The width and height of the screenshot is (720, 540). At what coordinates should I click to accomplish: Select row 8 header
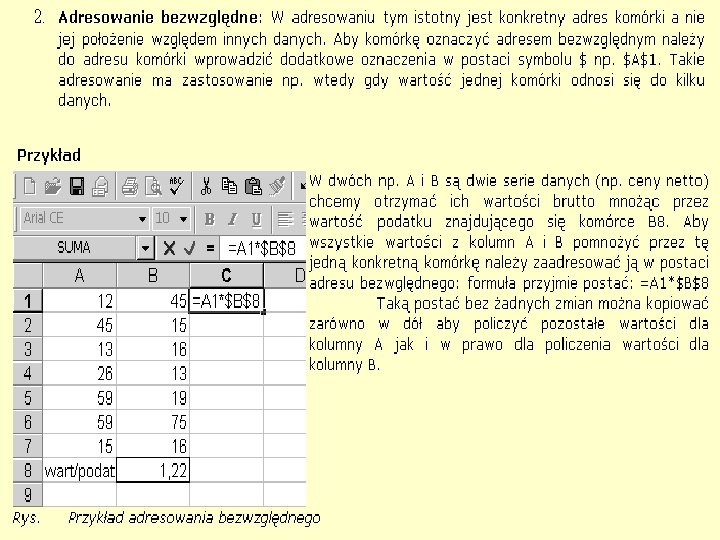[28, 470]
